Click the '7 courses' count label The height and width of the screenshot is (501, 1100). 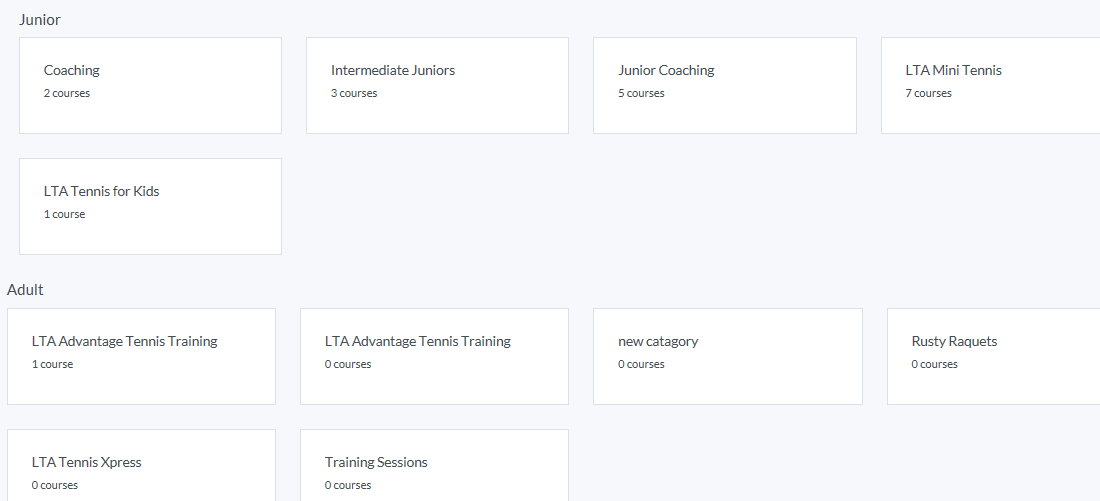coord(929,94)
